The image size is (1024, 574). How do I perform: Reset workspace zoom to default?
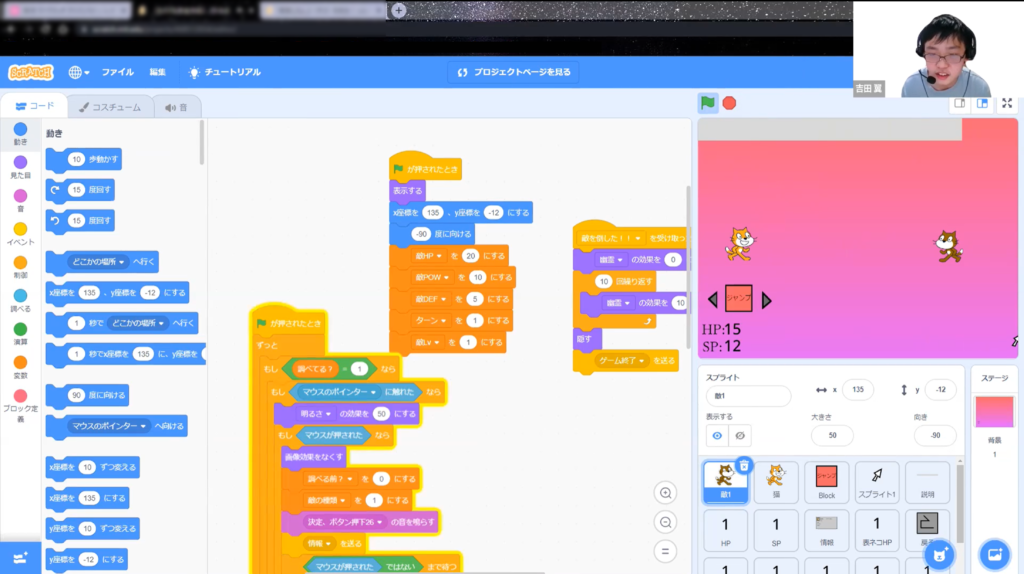(665, 551)
